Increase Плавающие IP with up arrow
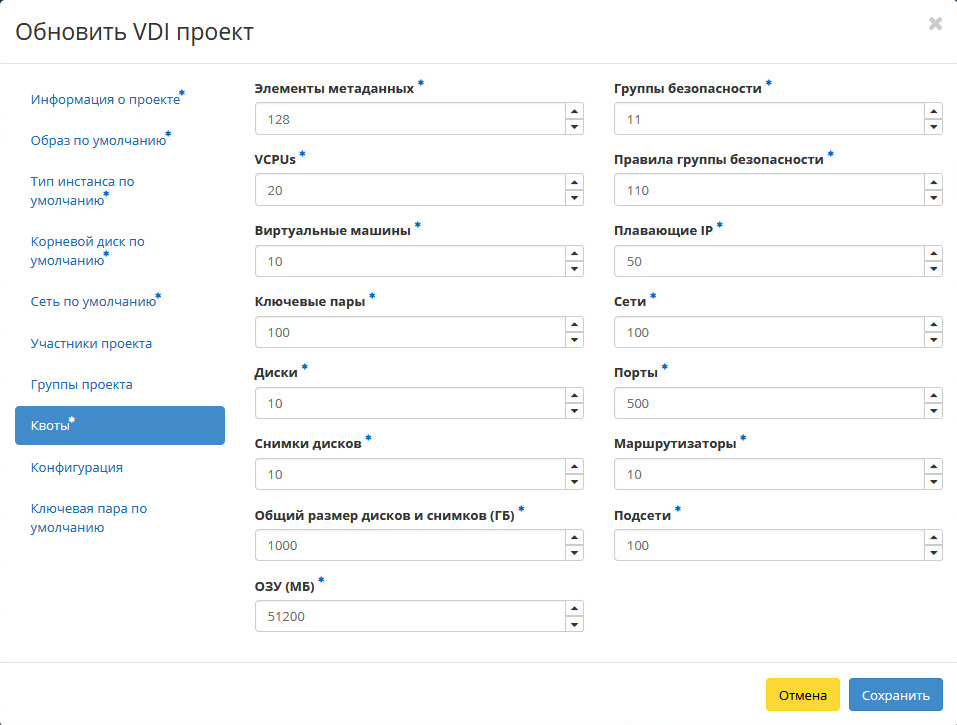Screen dimensions: 957x725 tap(933, 253)
